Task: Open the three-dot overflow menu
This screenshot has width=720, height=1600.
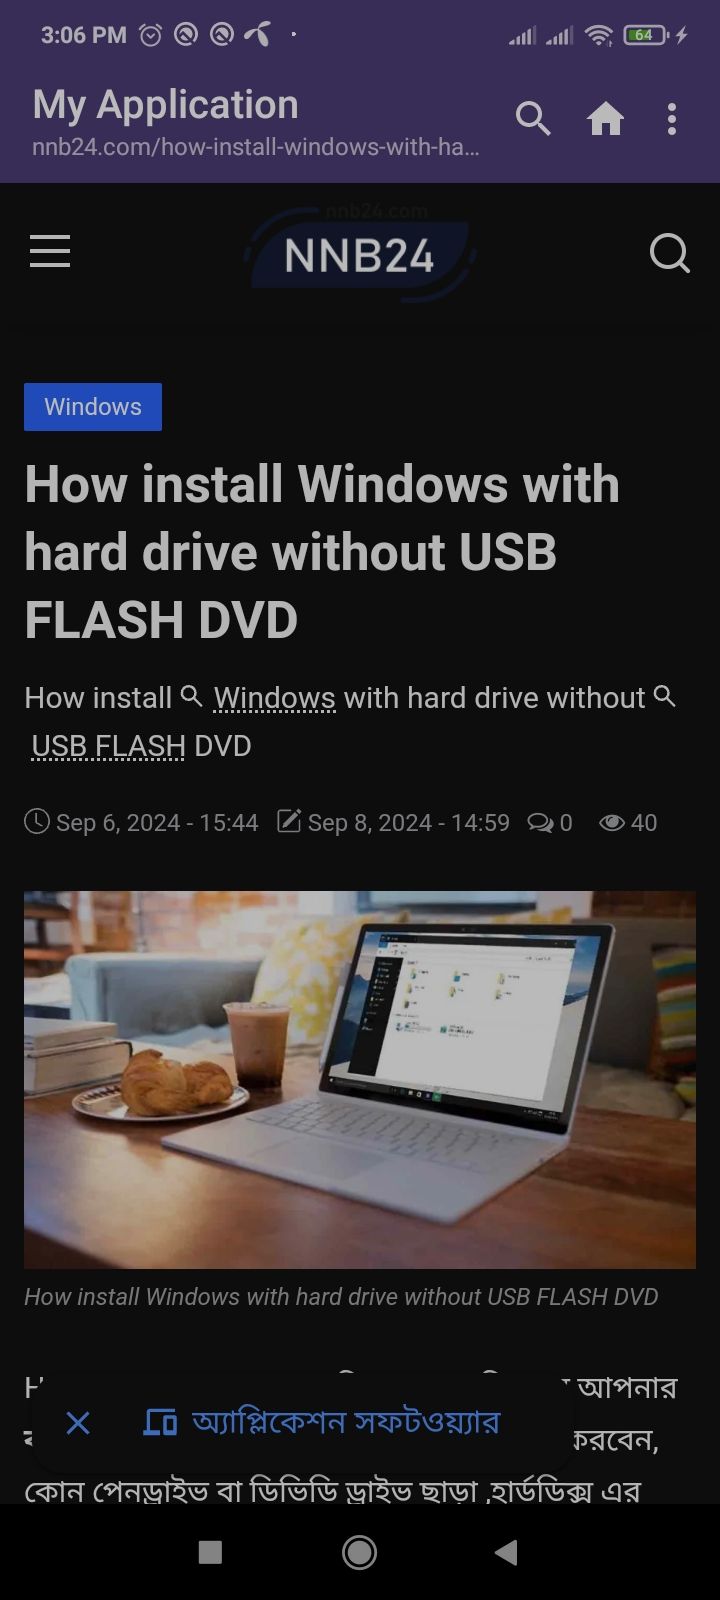Action: point(672,119)
